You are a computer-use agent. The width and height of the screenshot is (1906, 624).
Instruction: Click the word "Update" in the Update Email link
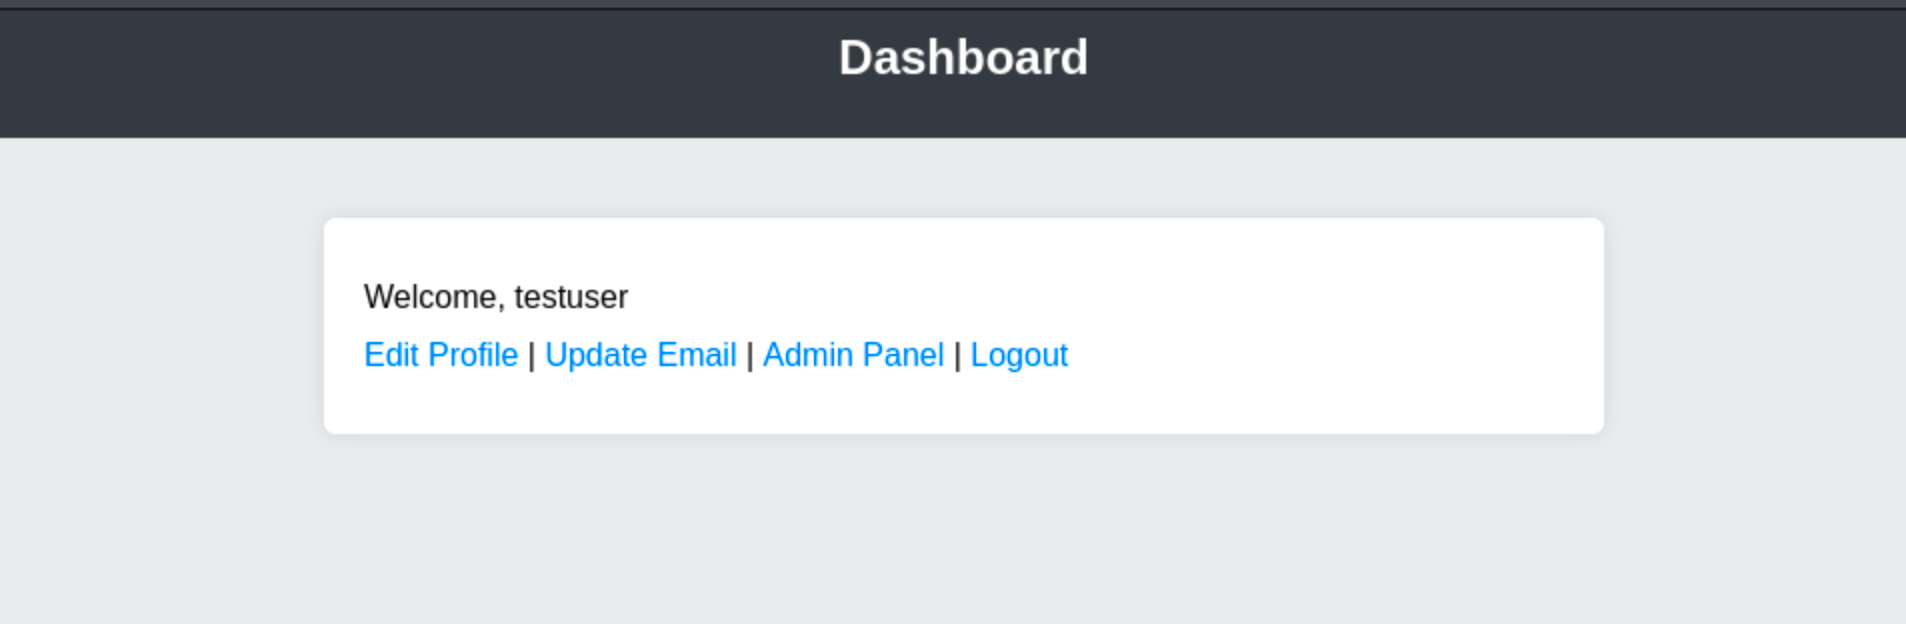click(x=596, y=355)
